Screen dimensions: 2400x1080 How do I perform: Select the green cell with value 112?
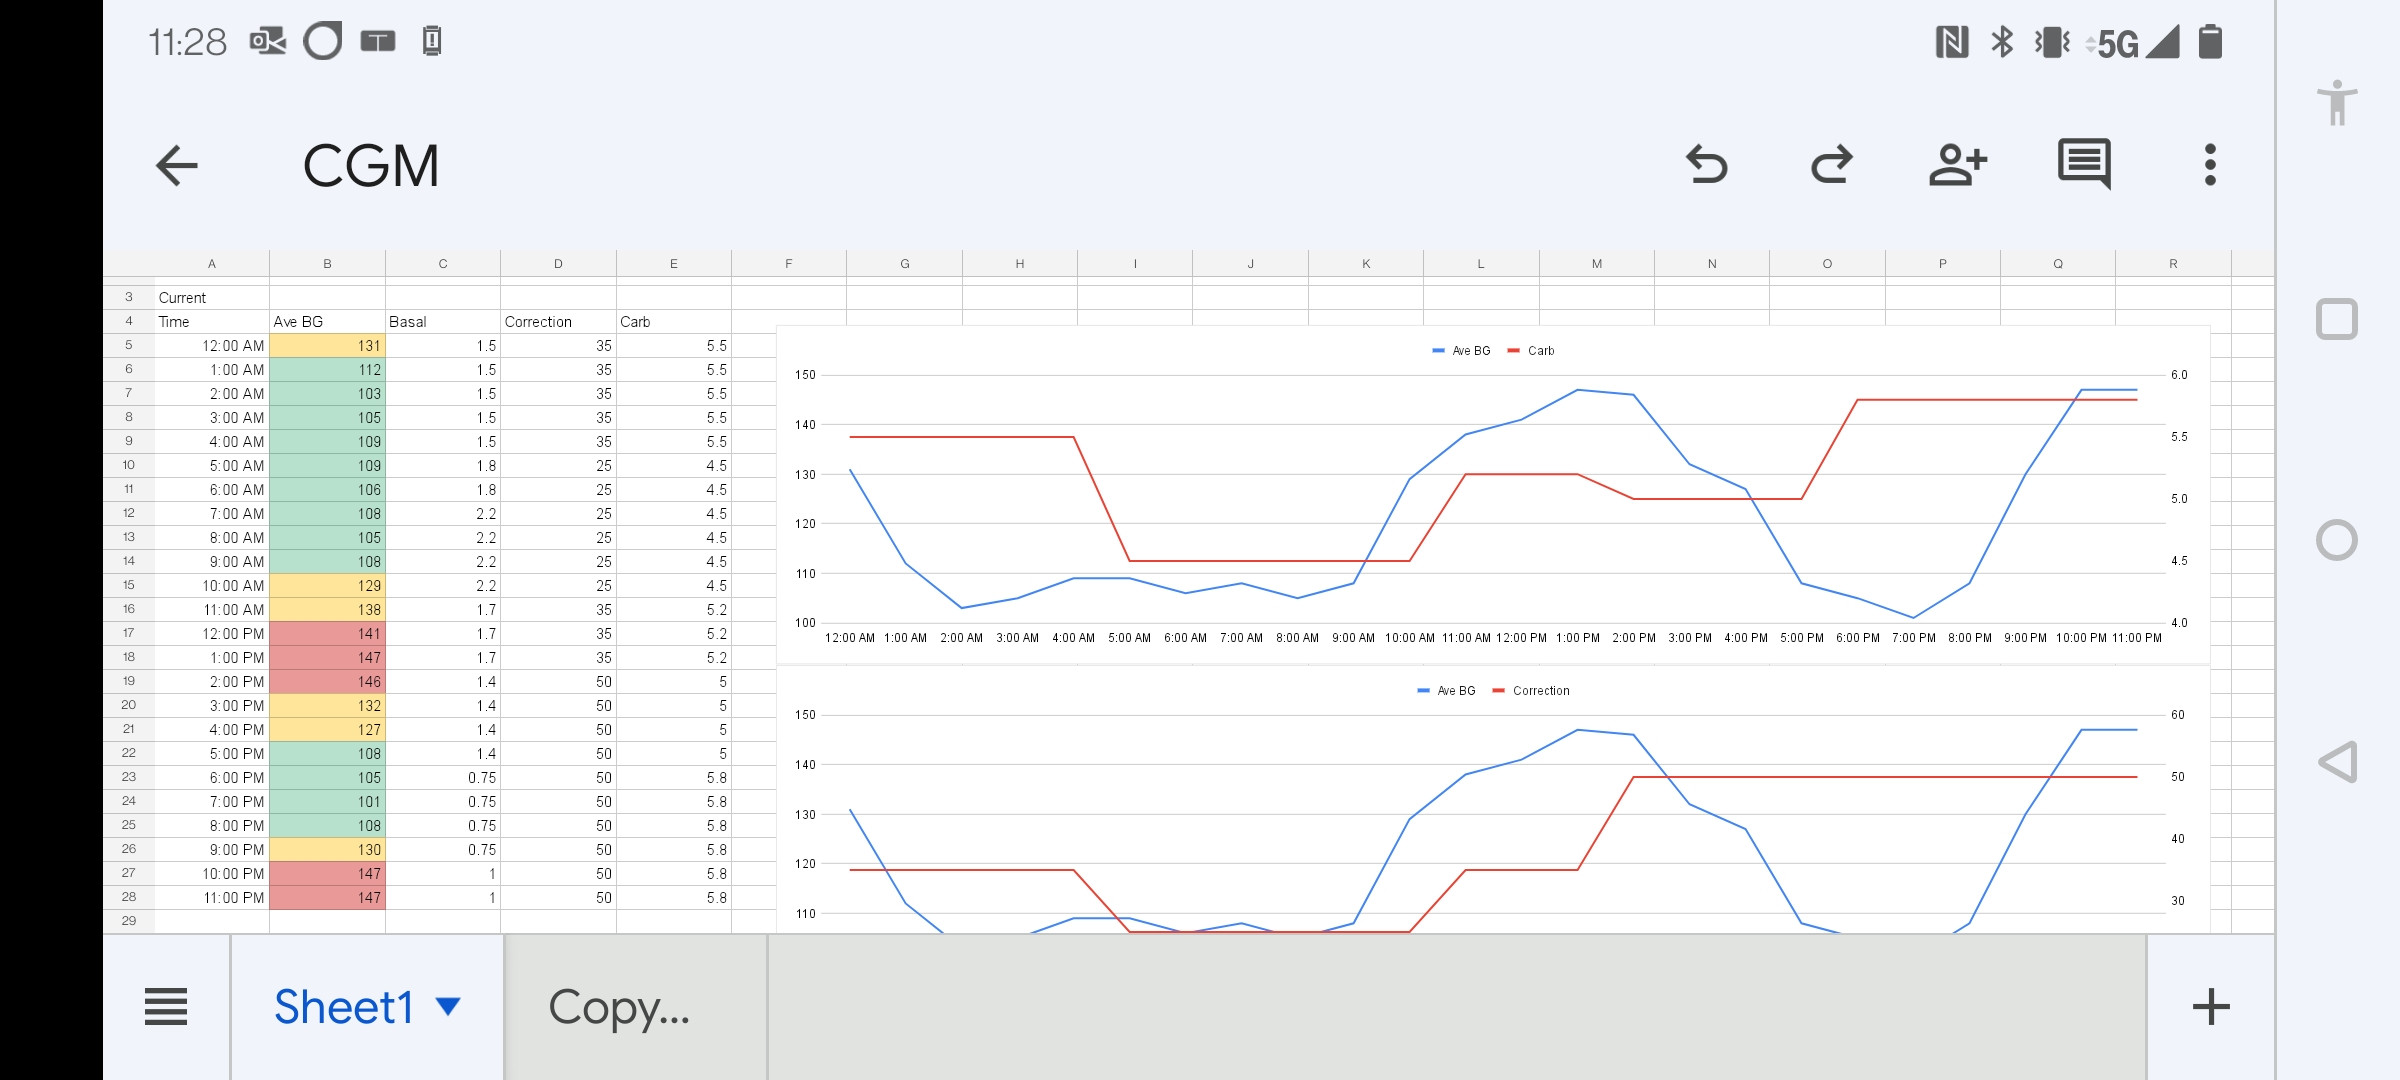click(x=327, y=370)
